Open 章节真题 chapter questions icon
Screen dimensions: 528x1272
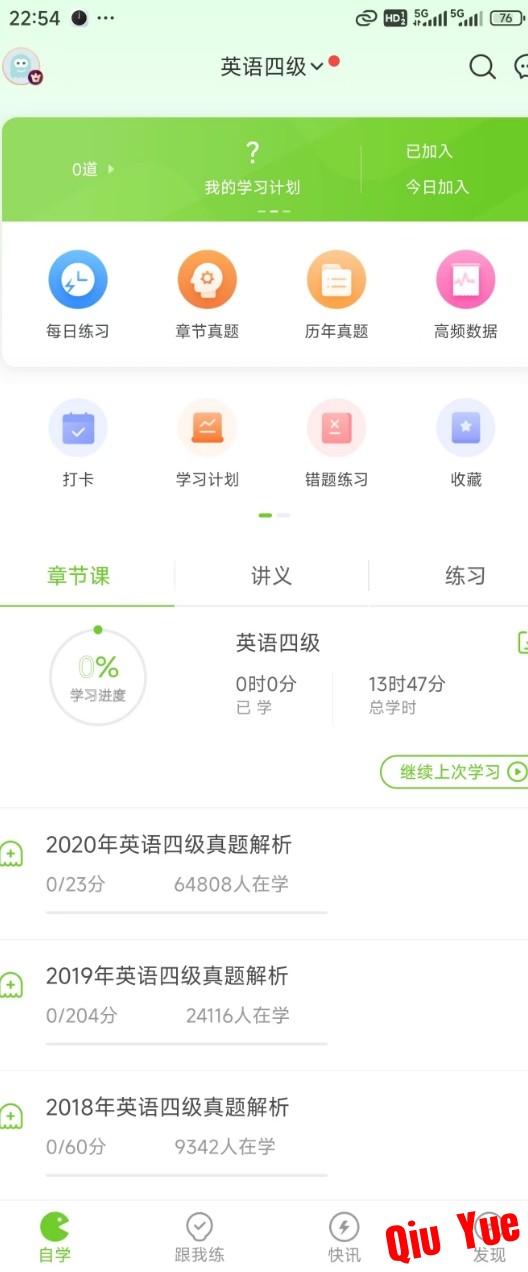(207, 280)
